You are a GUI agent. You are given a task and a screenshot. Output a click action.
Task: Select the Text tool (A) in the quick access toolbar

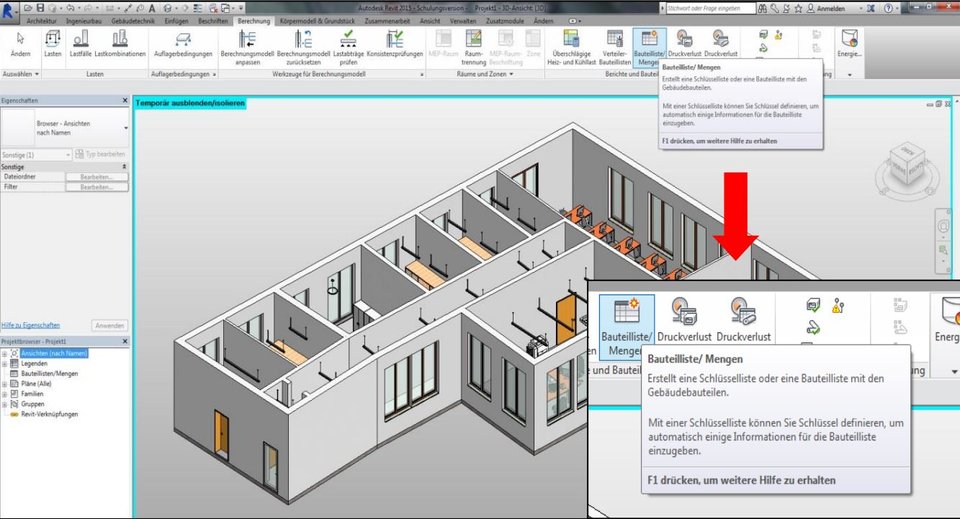tap(152, 8)
